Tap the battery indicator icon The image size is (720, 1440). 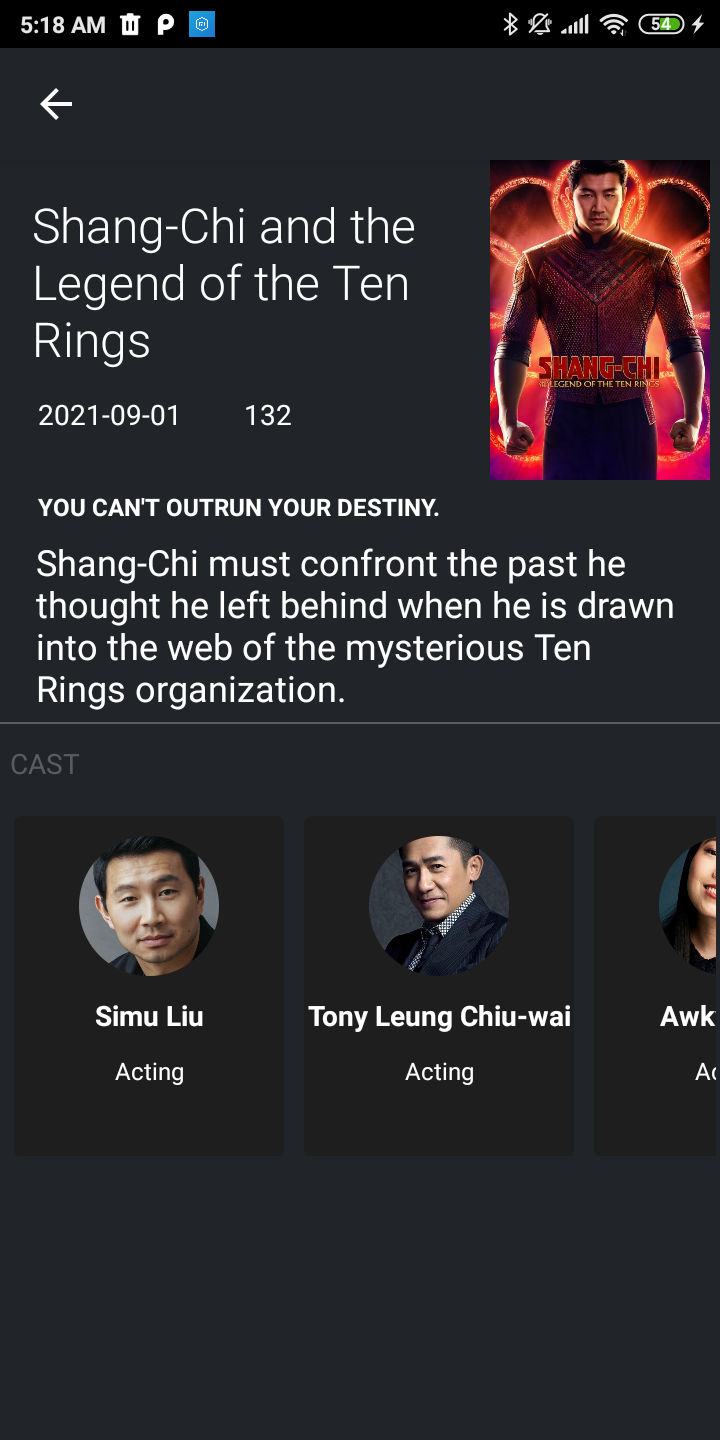(x=661, y=25)
